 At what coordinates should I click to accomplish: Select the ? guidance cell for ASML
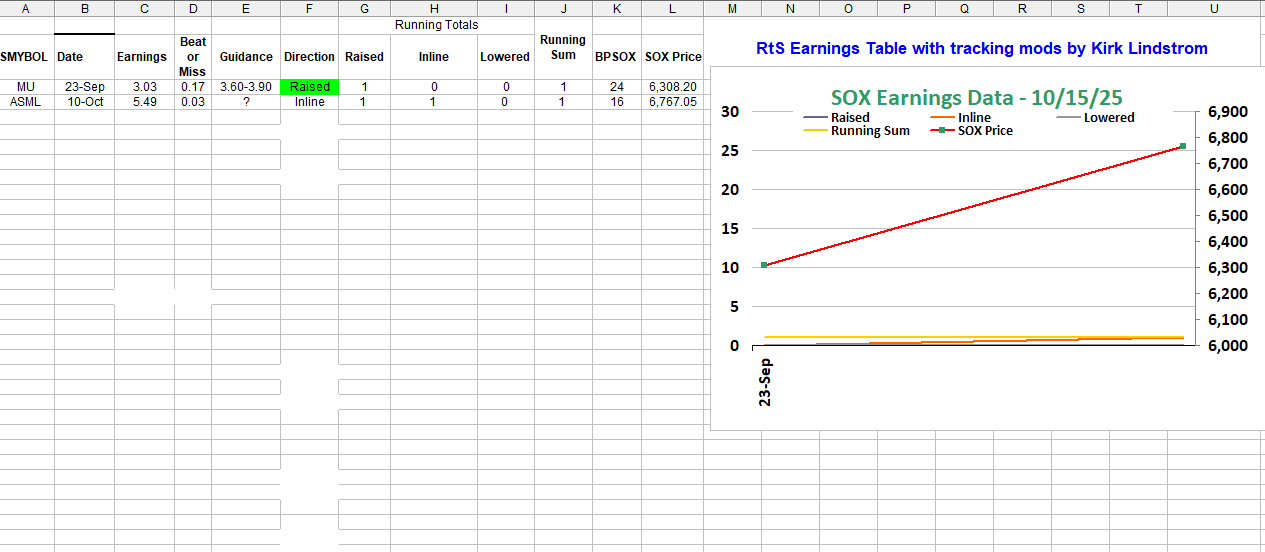(246, 102)
